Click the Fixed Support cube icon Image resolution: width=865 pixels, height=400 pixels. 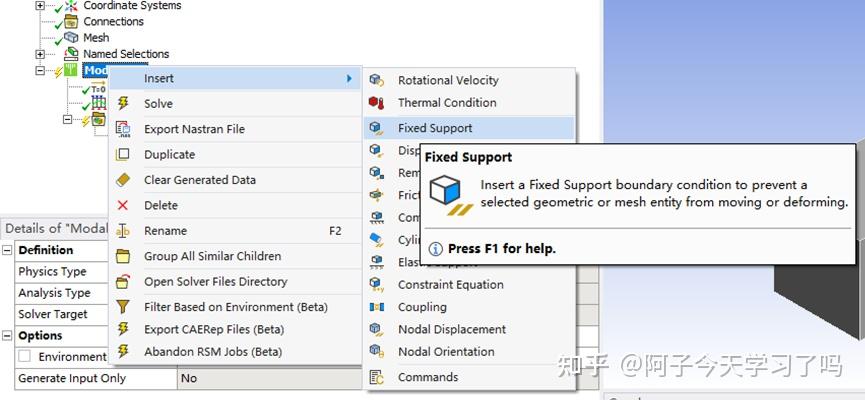pyautogui.click(x=376, y=128)
